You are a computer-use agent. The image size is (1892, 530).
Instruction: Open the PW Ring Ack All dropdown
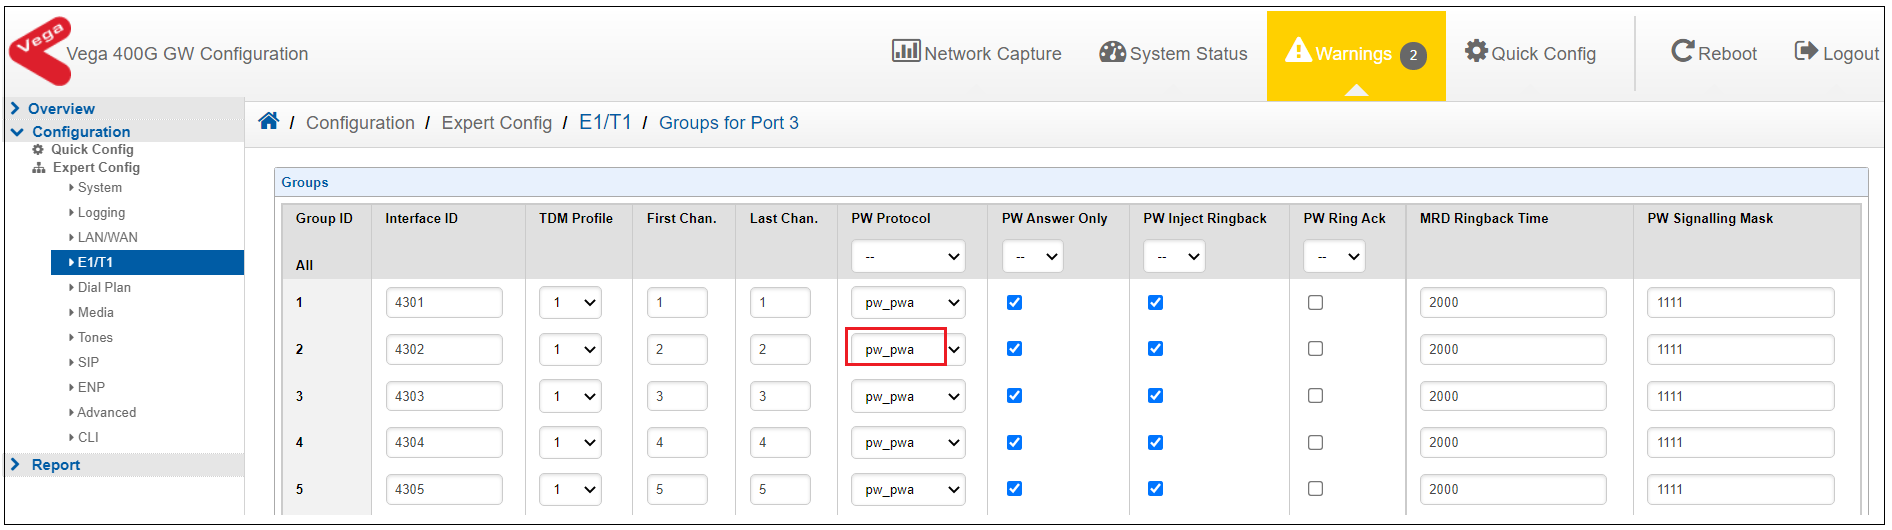pyautogui.click(x=1334, y=256)
